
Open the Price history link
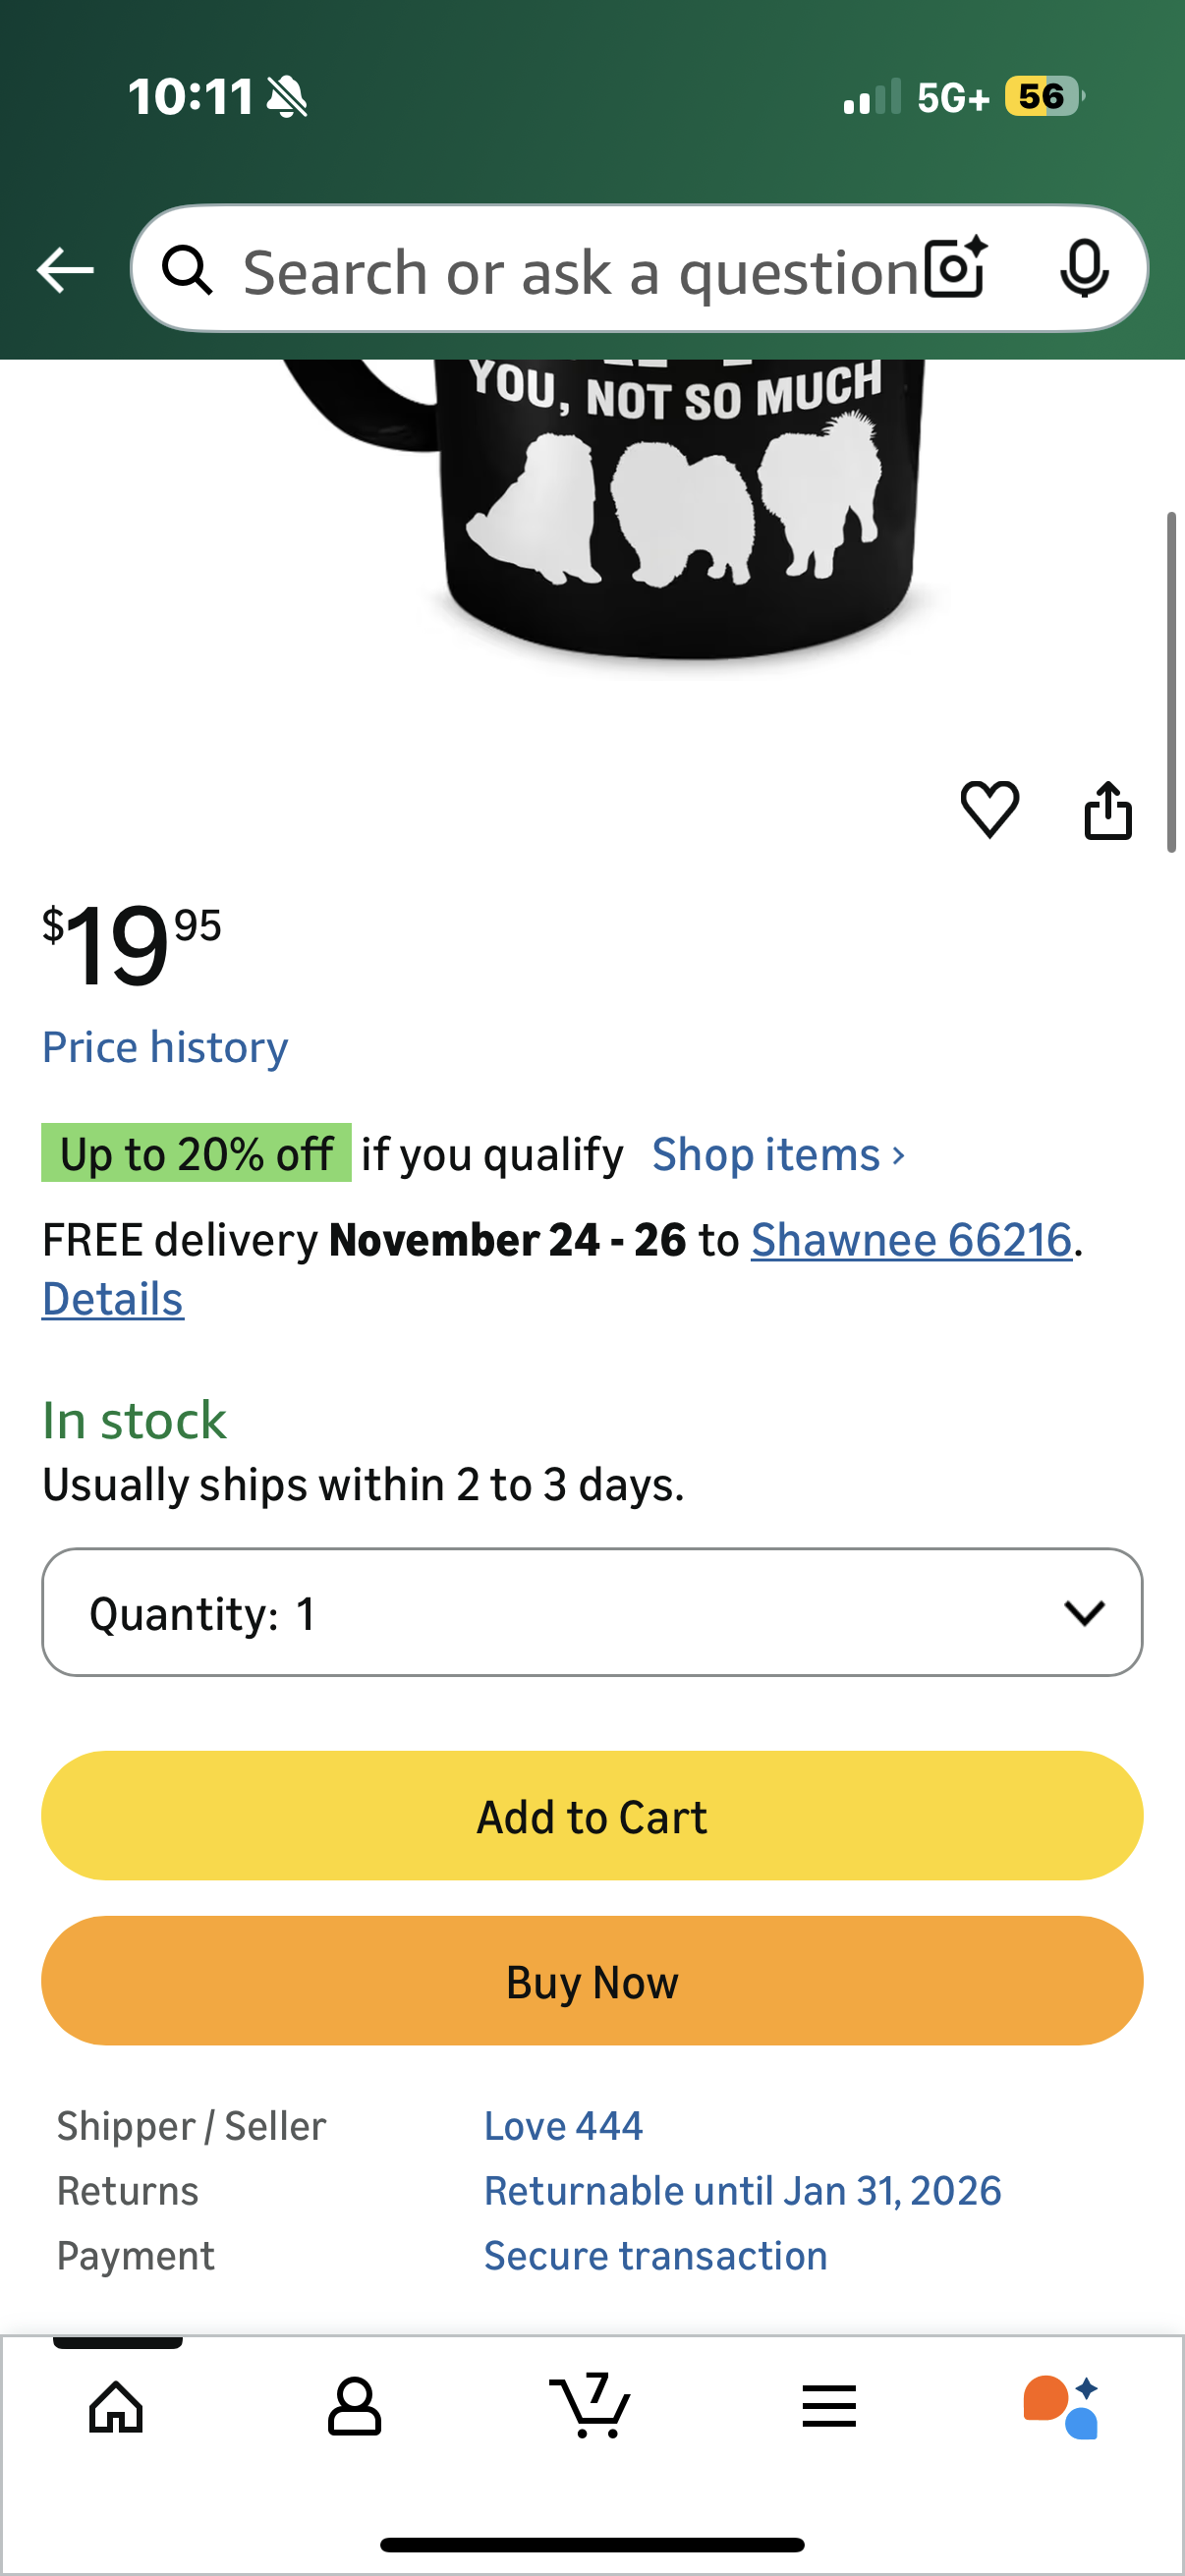click(165, 1047)
